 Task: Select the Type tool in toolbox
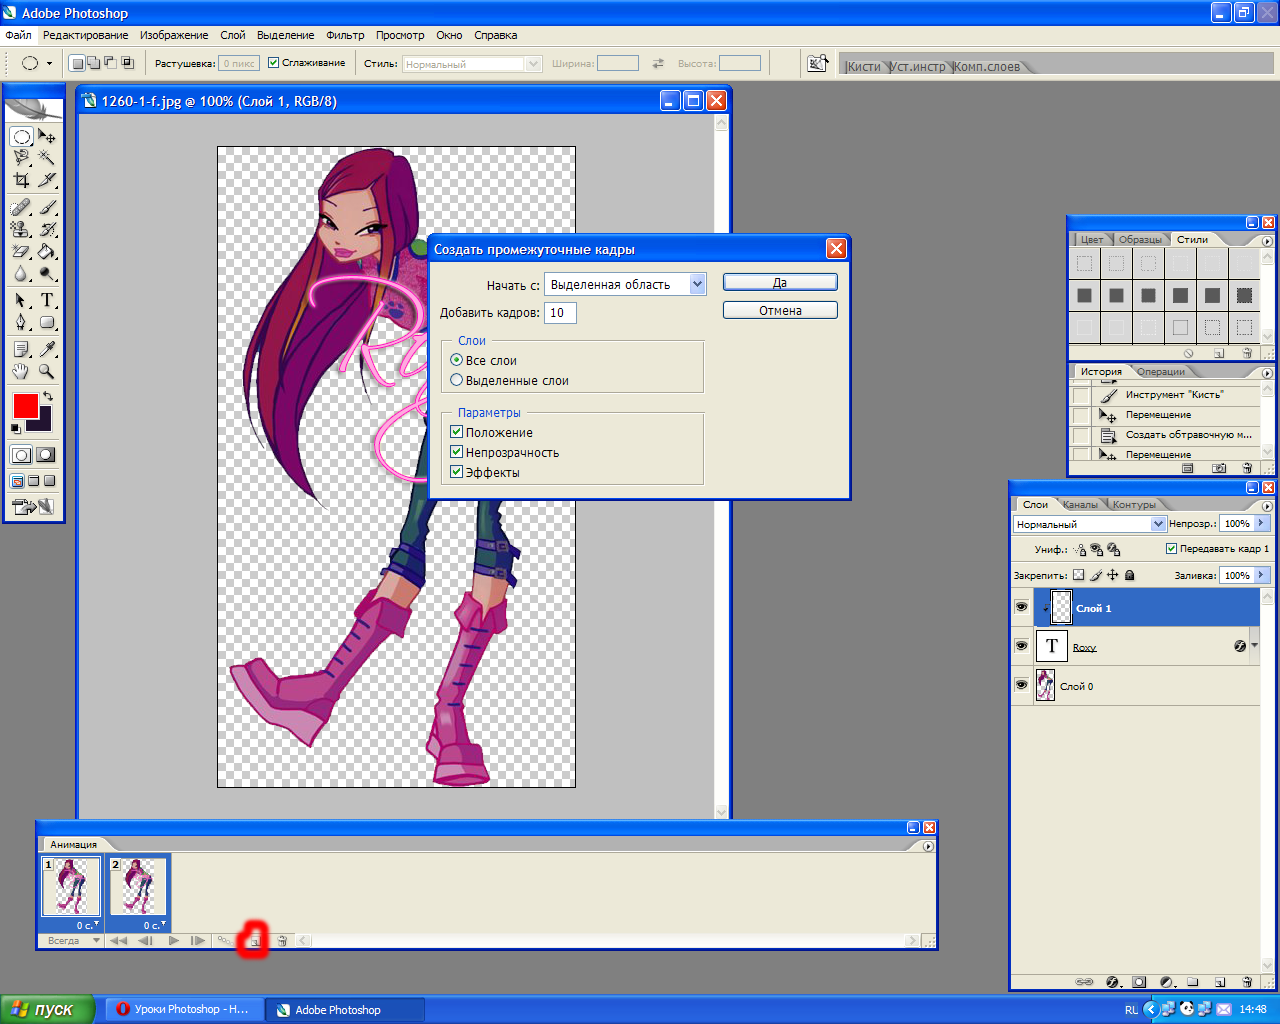pyautogui.click(x=47, y=300)
